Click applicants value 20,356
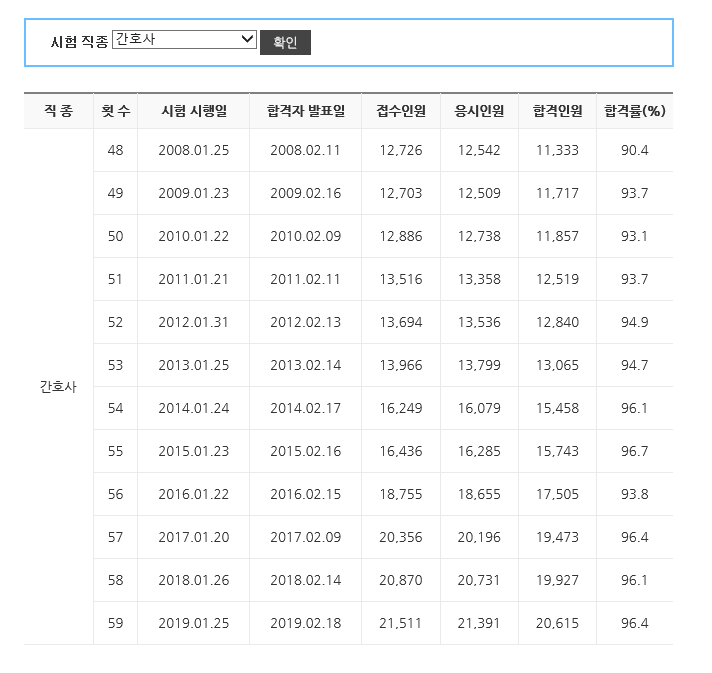This screenshot has height=673, width=712. click(401, 537)
